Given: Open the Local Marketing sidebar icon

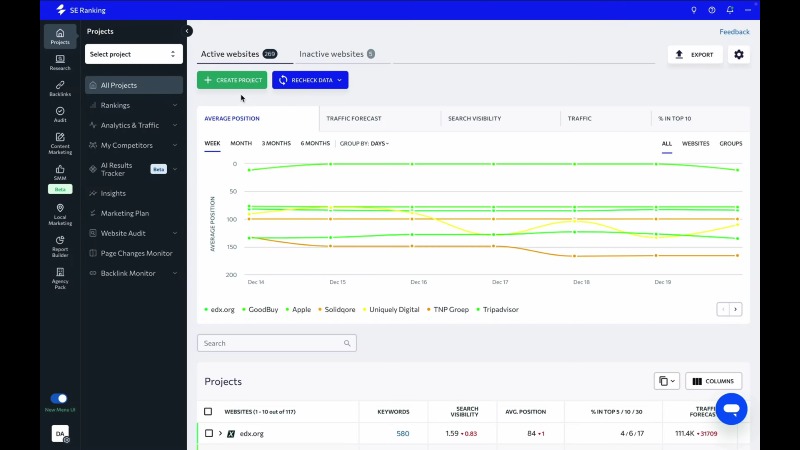Looking at the screenshot, I should pyautogui.click(x=60, y=214).
